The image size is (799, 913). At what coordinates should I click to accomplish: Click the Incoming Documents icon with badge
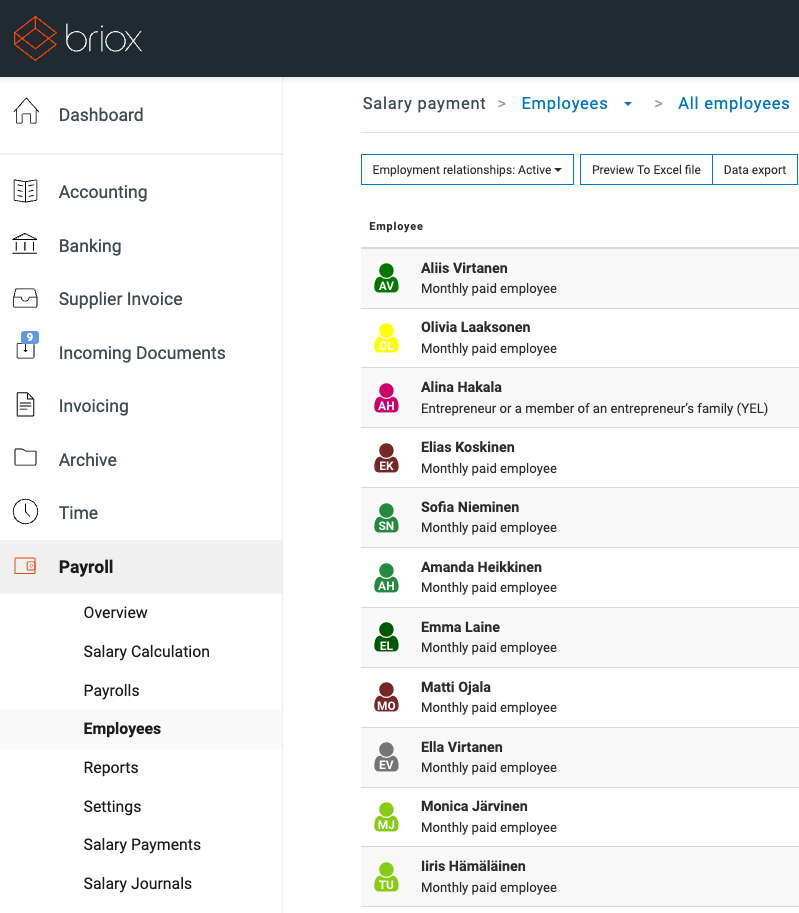tap(26, 349)
